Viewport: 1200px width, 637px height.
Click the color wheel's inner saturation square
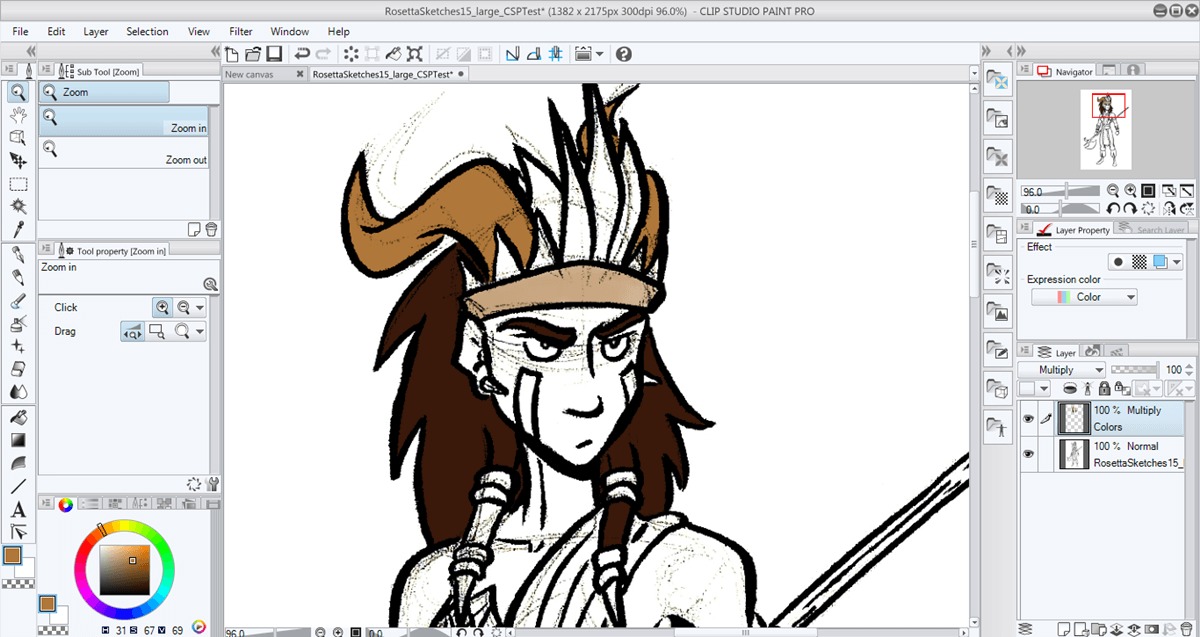[124, 567]
